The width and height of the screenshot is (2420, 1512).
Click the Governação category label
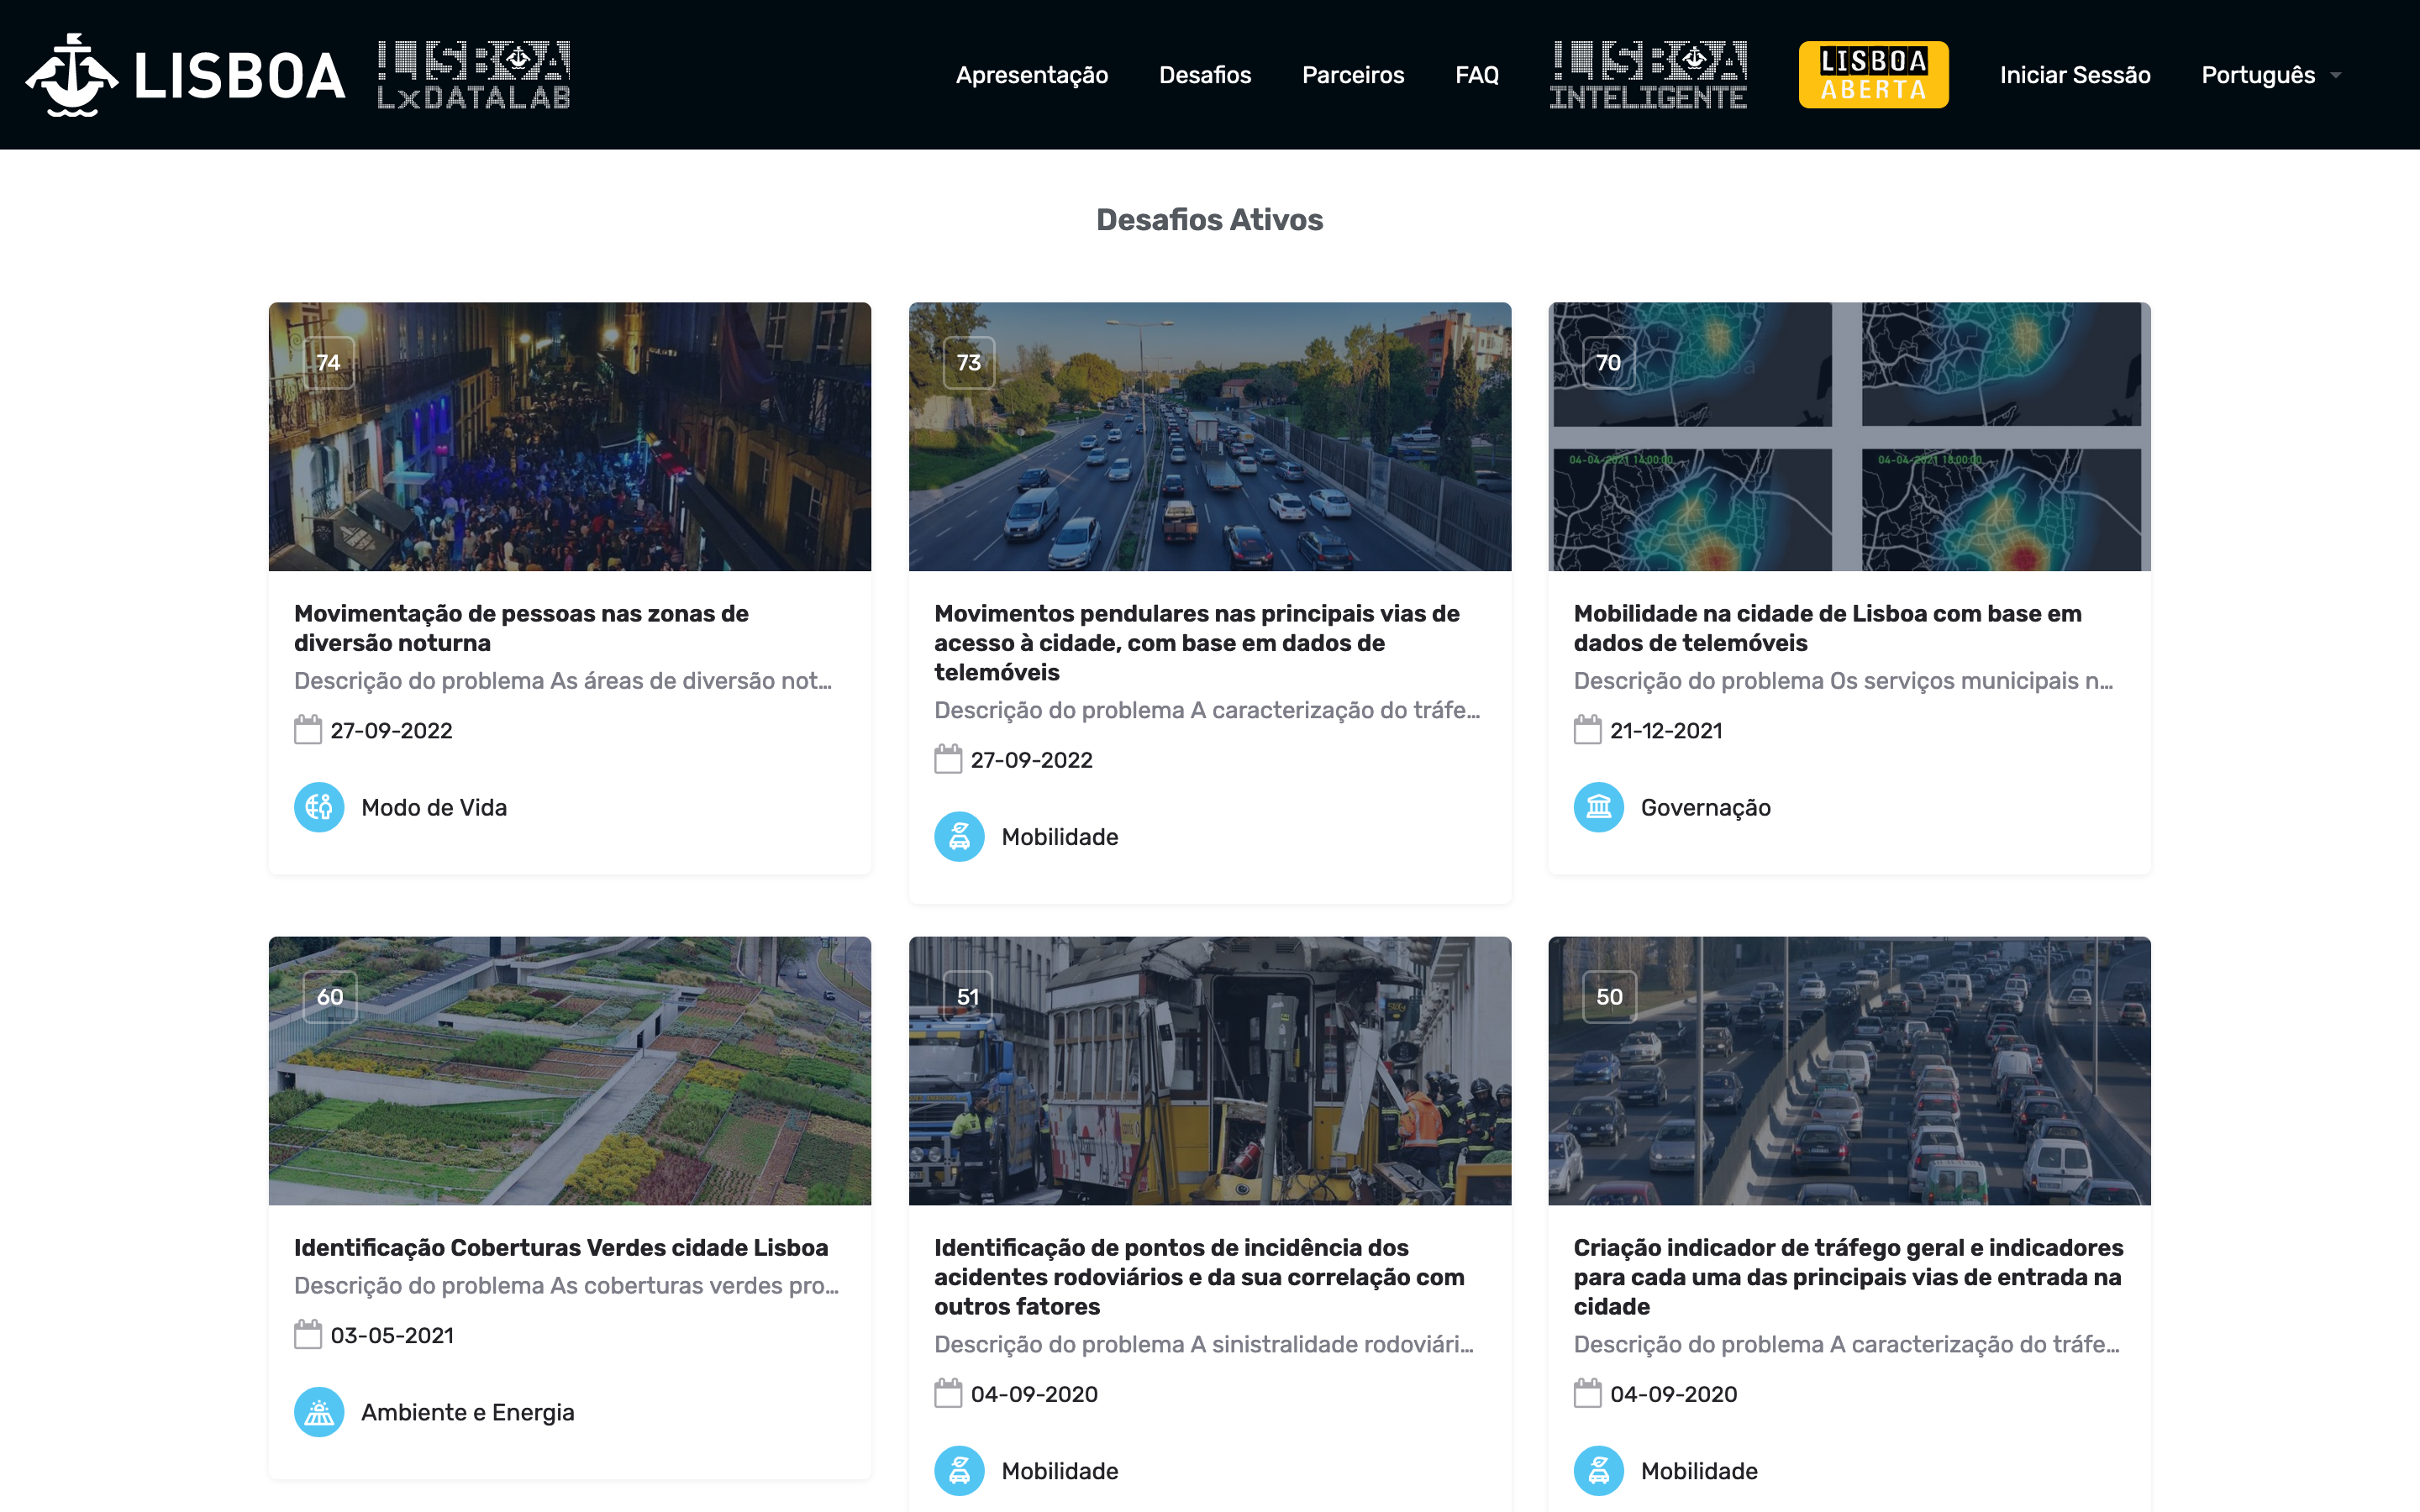pyautogui.click(x=1705, y=807)
